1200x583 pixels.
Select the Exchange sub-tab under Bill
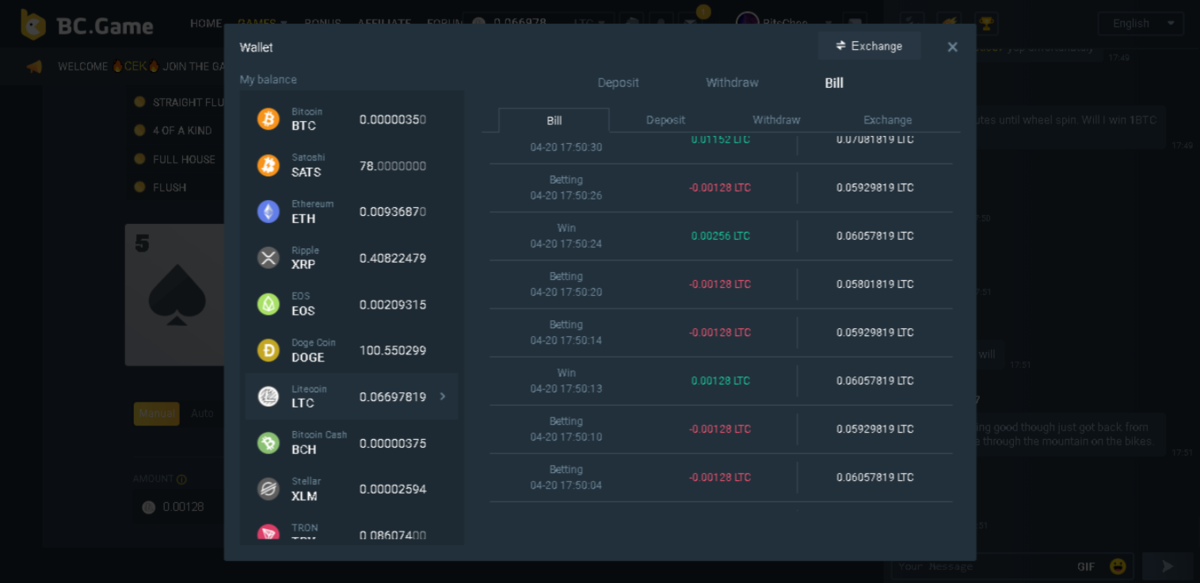pos(887,120)
